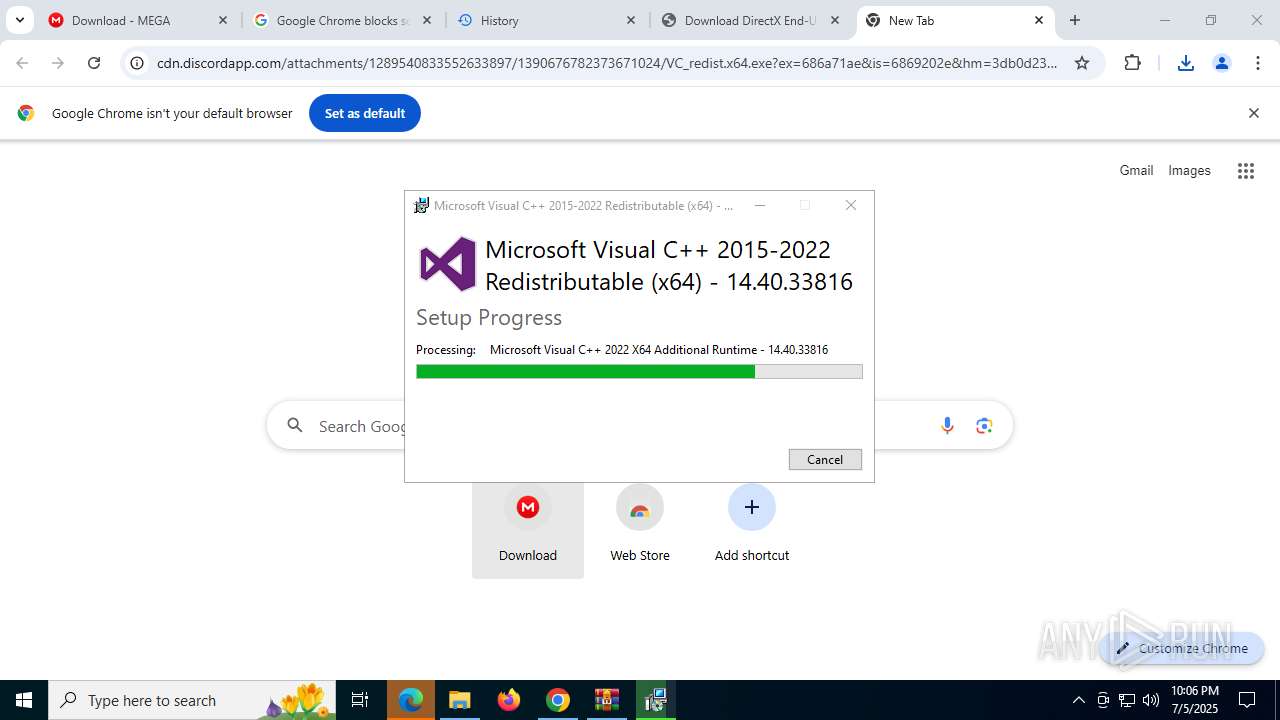The width and height of the screenshot is (1280, 720).
Task: Open a new browser tab with plus
Action: pos(1075,20)
